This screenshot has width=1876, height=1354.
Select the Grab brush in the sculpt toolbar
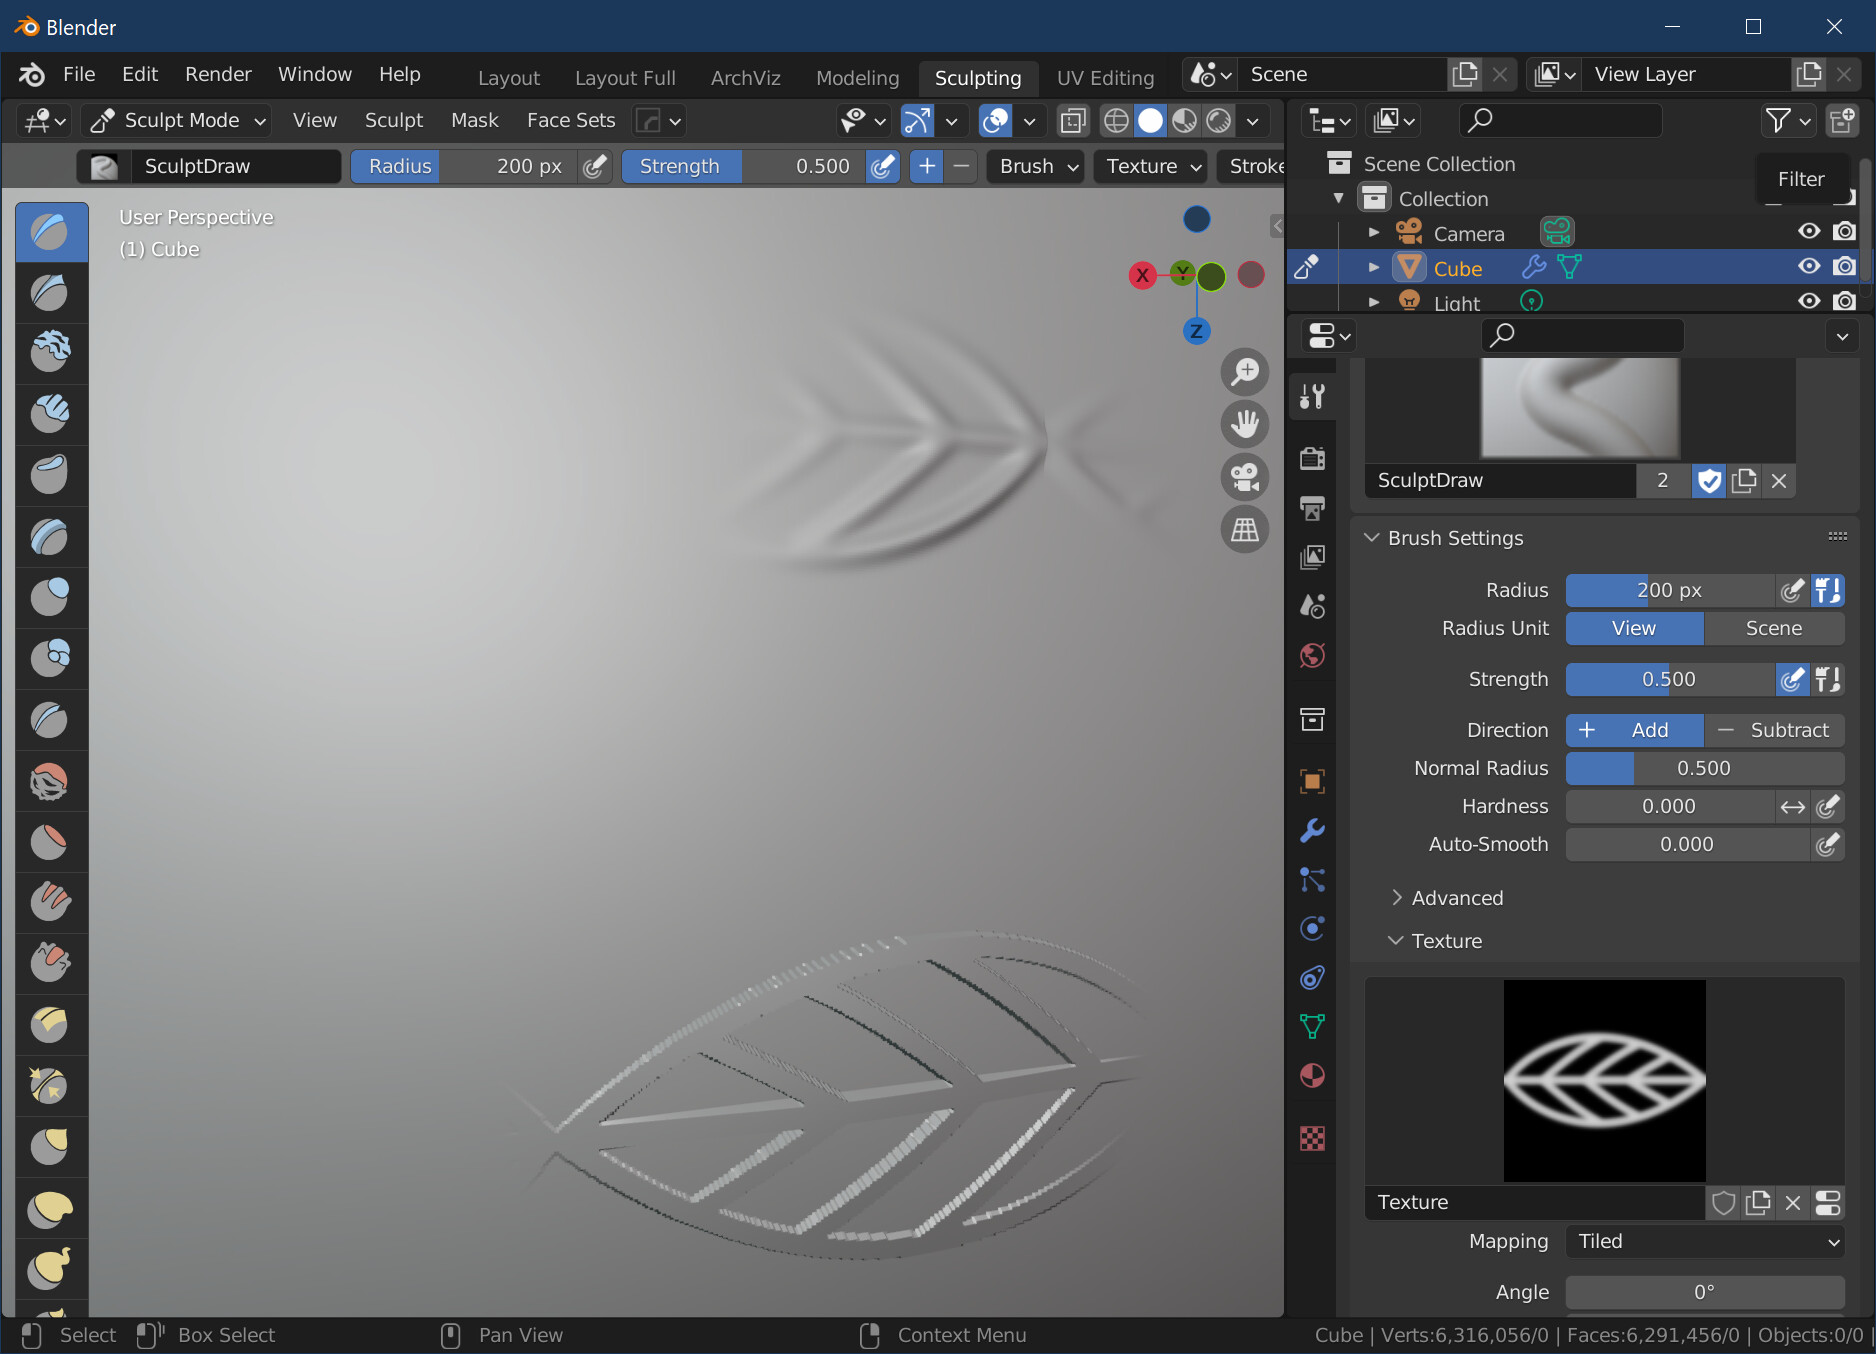[51, 1147]
